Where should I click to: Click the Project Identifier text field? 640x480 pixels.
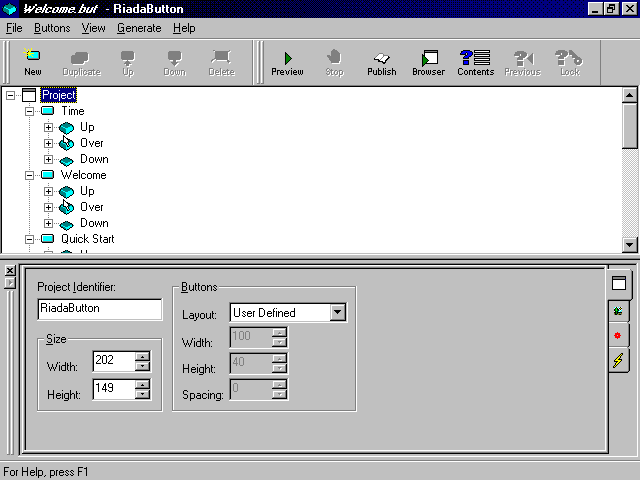[99, 310]
